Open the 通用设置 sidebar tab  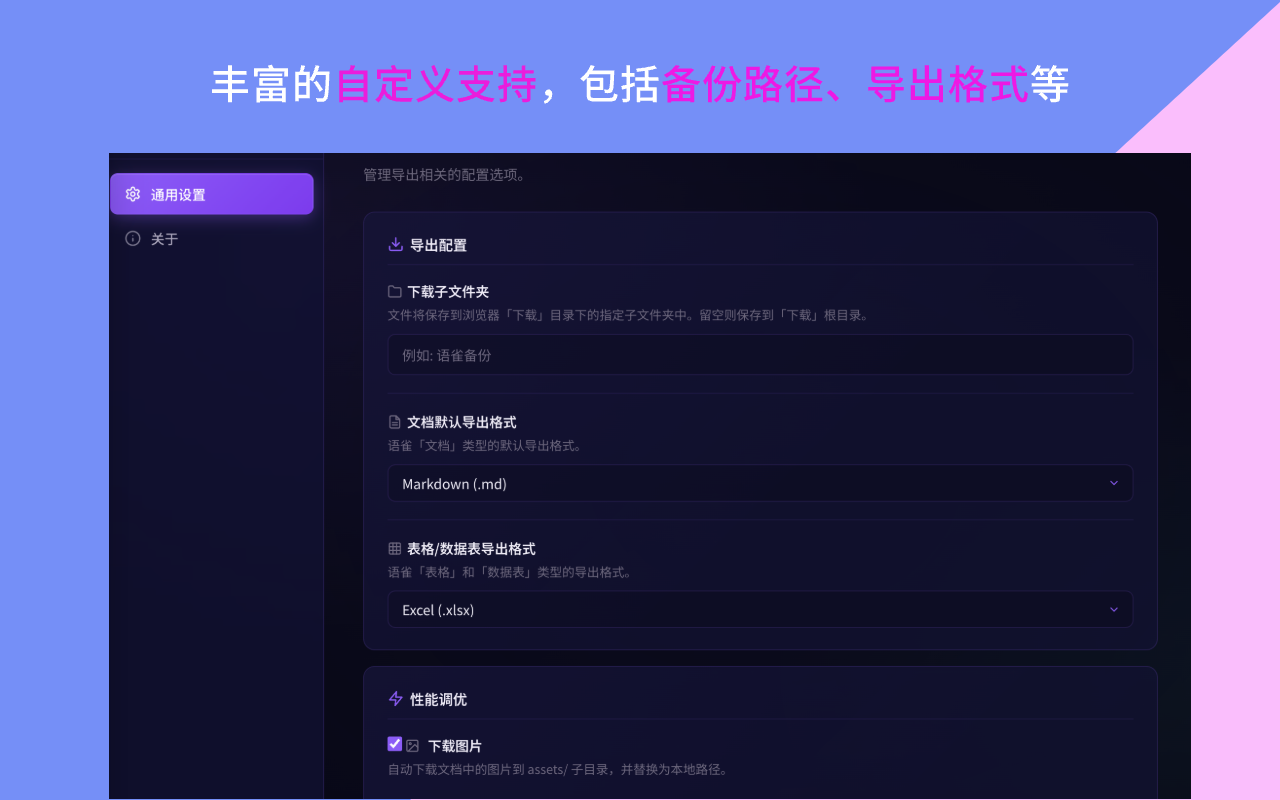pos(212,194)
